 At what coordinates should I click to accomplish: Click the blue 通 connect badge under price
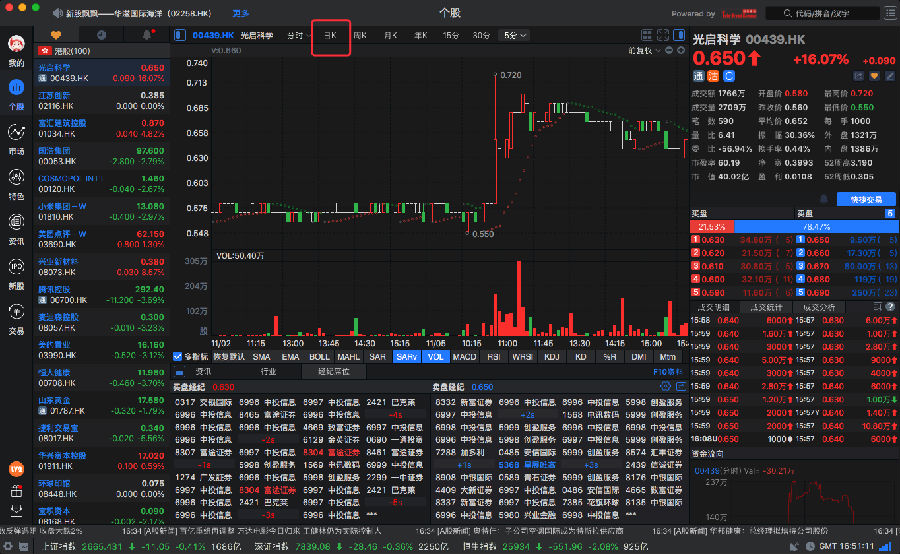(x=699, y=76)
